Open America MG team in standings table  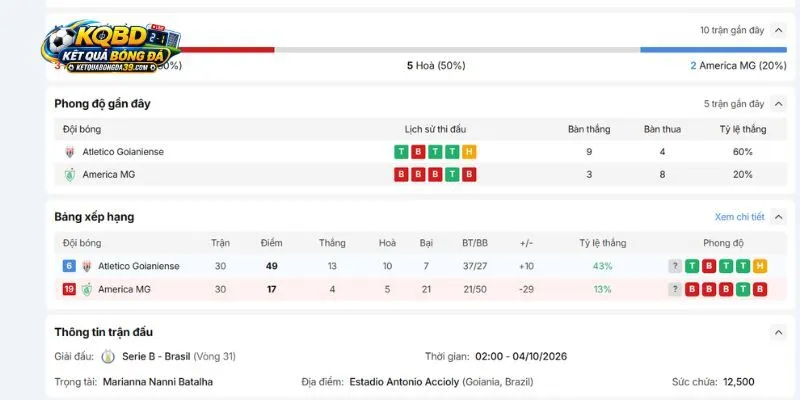(124, 289)
